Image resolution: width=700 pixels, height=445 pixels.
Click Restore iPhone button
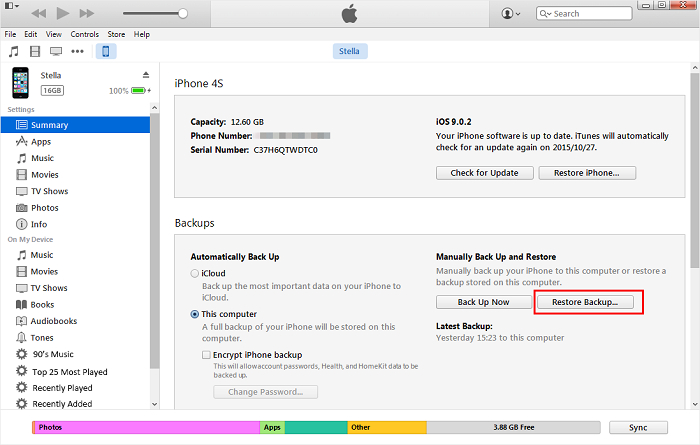click(x=587, y=173)
